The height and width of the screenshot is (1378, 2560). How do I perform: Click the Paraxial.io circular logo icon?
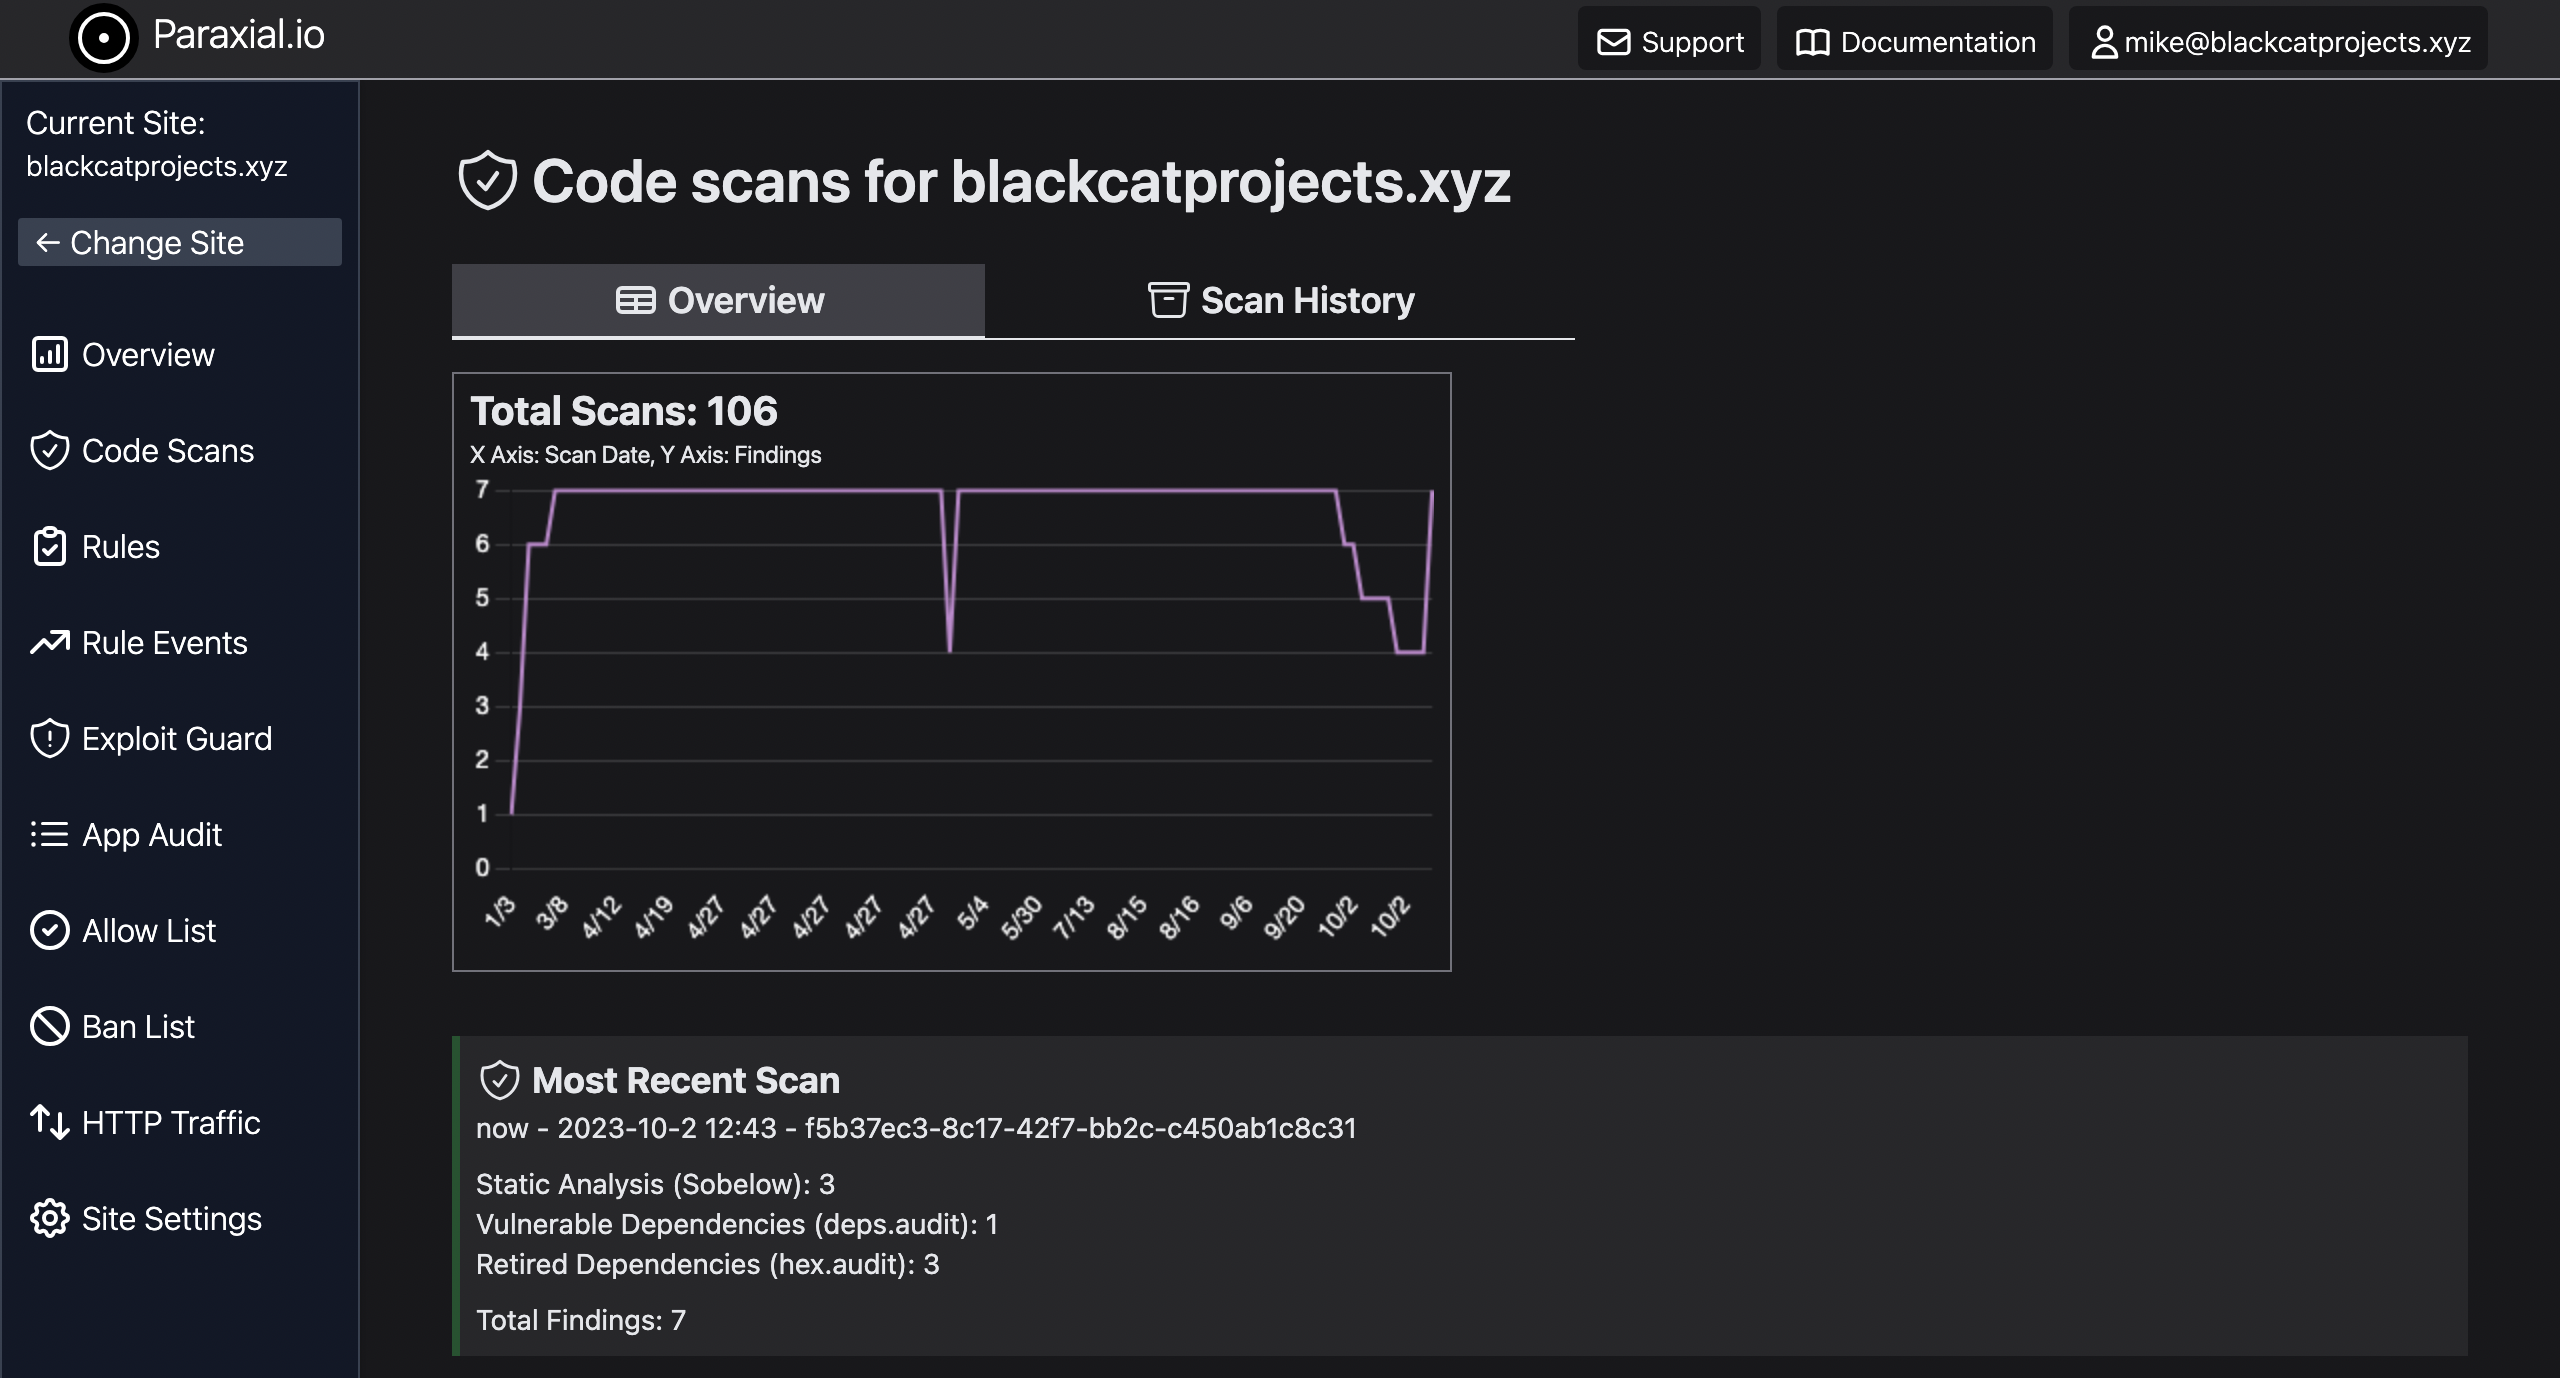tap(103, 38)
